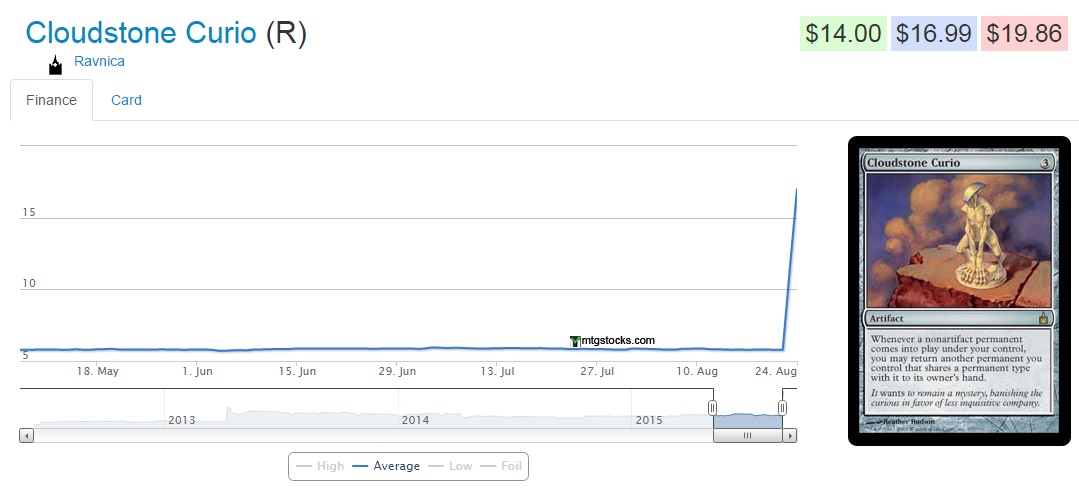1079x490 pixels.
Task: Switch to the Card tab
Action: tap(126, 100)
